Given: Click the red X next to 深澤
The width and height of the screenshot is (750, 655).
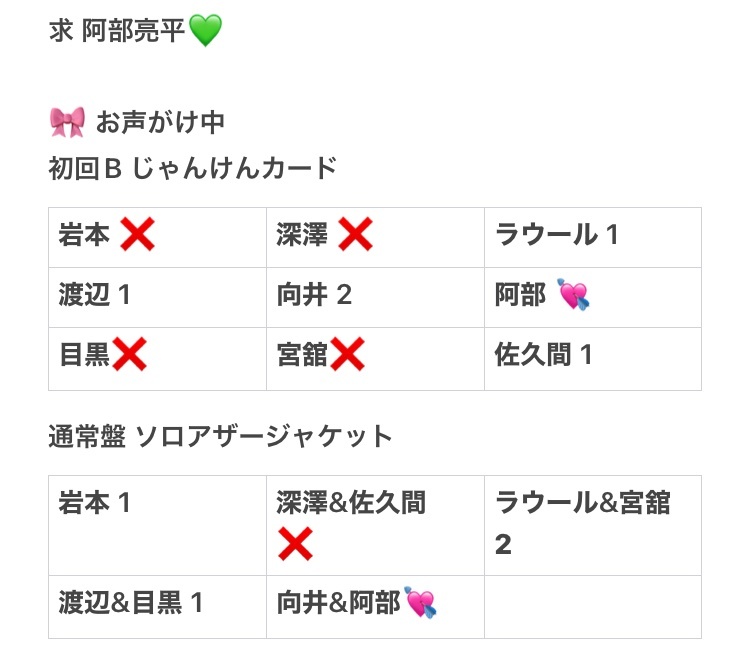Looking at the screenshot, I should [355, 234].
